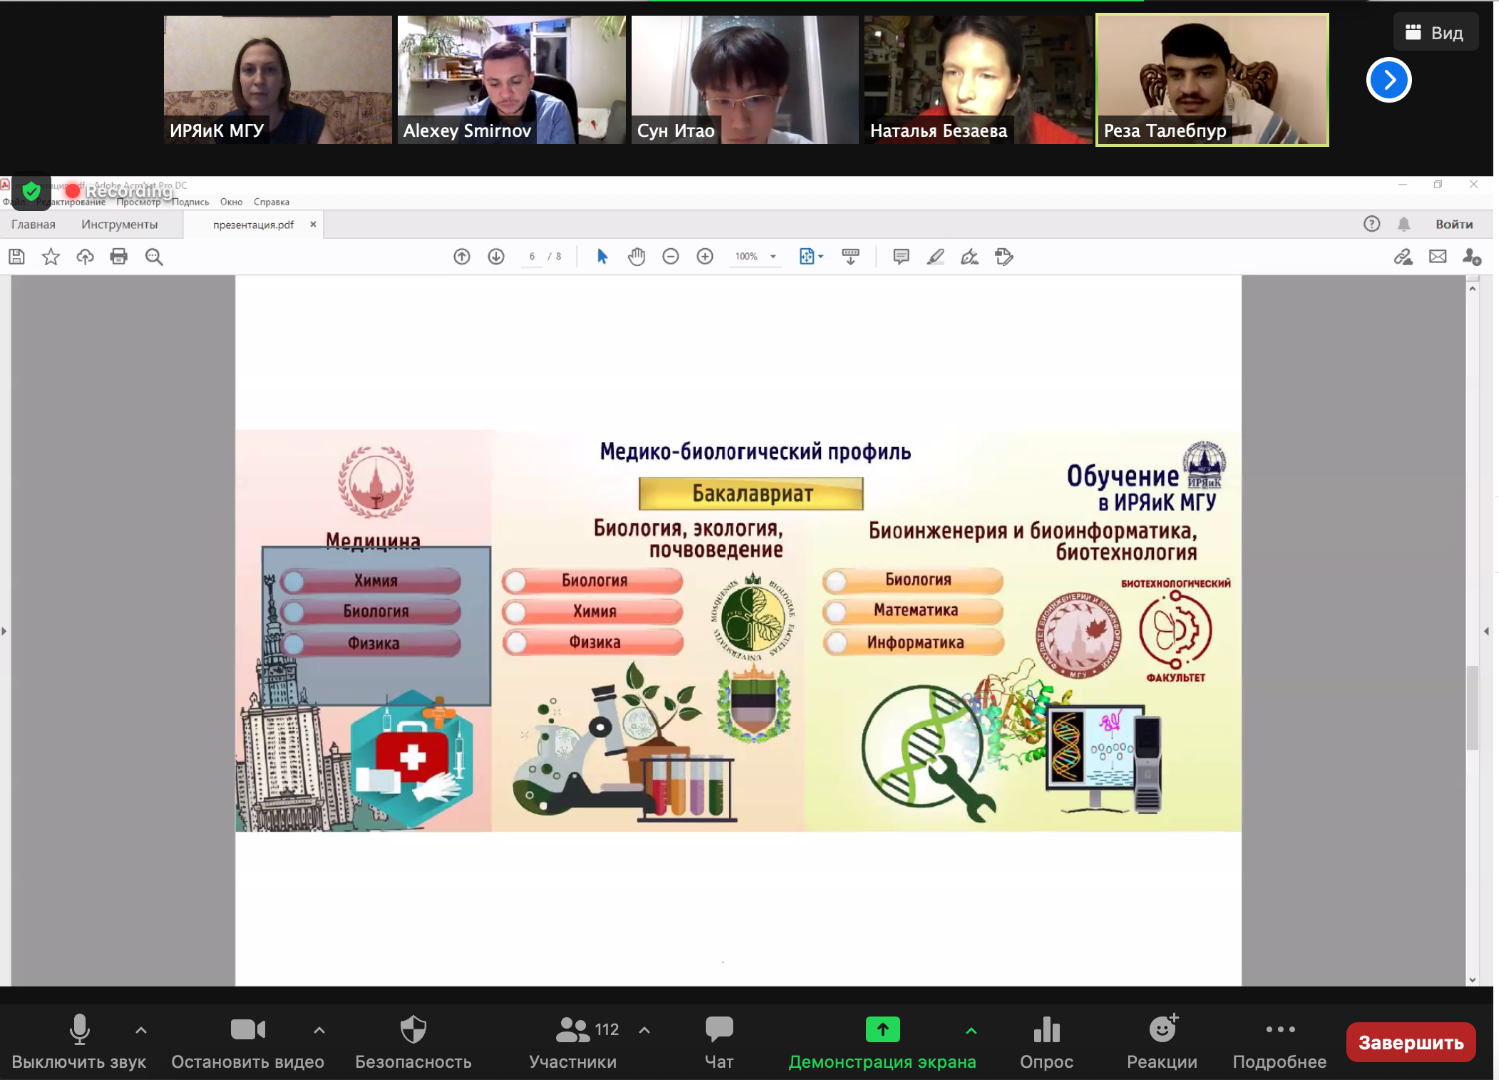The image size is (1499, 1080).
Task: Open the fit page options
Action: click(x=811, y=257)
